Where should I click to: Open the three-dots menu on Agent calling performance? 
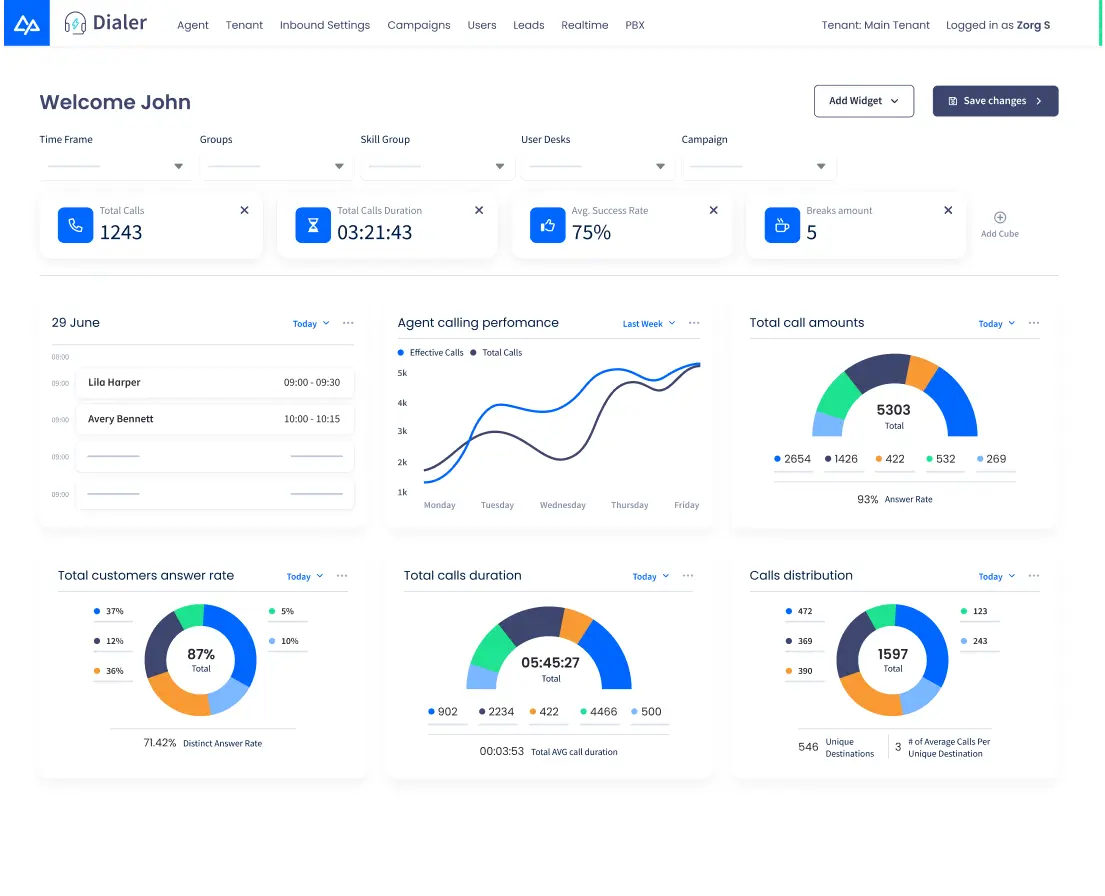pos(694,323)
